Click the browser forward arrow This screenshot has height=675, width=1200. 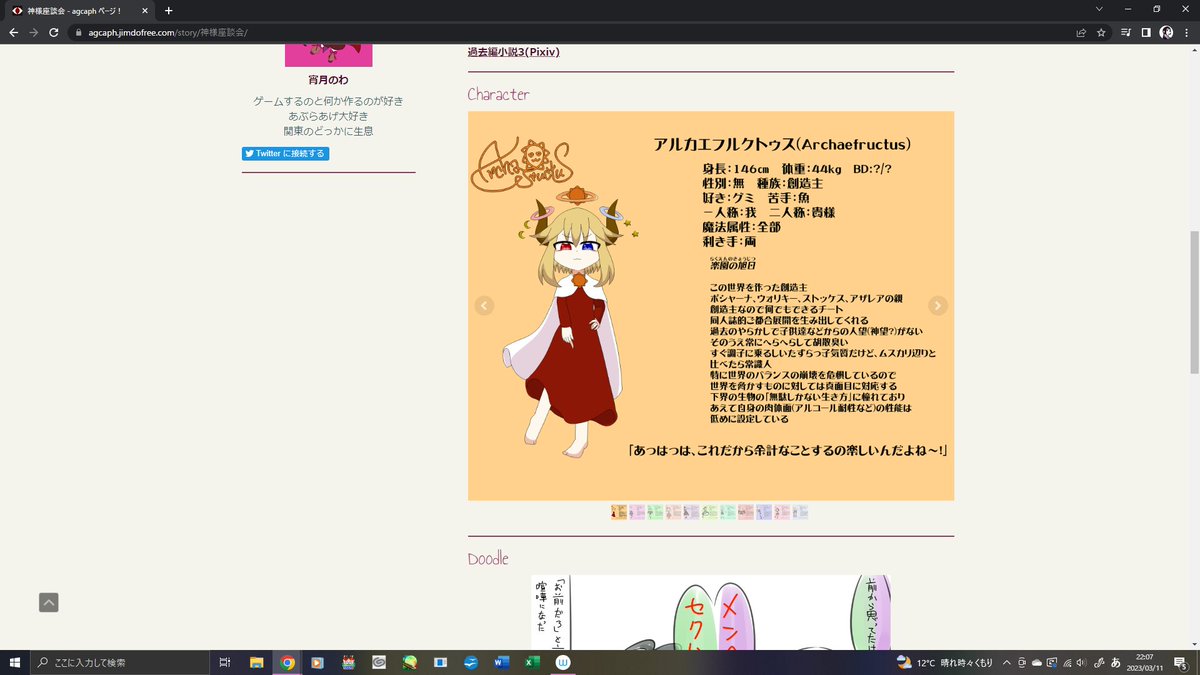click(34, 32)
